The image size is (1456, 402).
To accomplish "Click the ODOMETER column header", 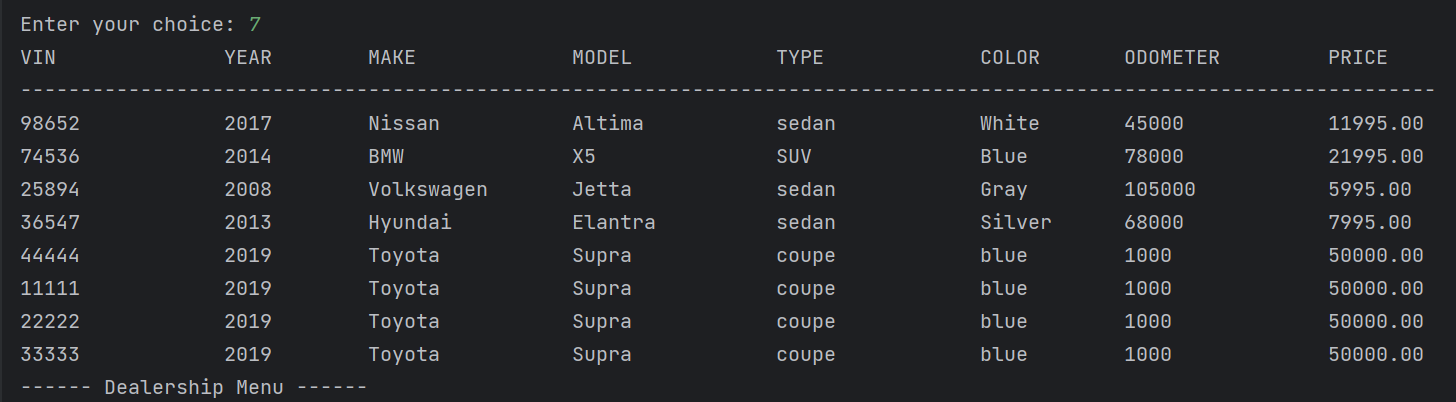I will (x=1172, y=58).
